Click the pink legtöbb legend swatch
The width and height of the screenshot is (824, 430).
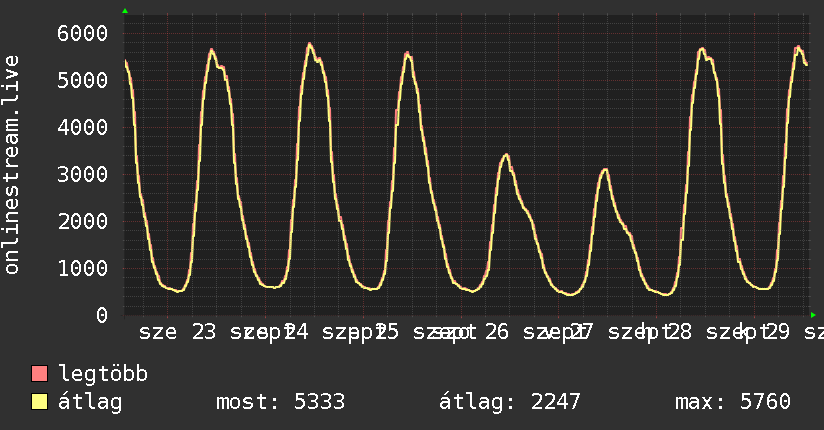point(40,373)
